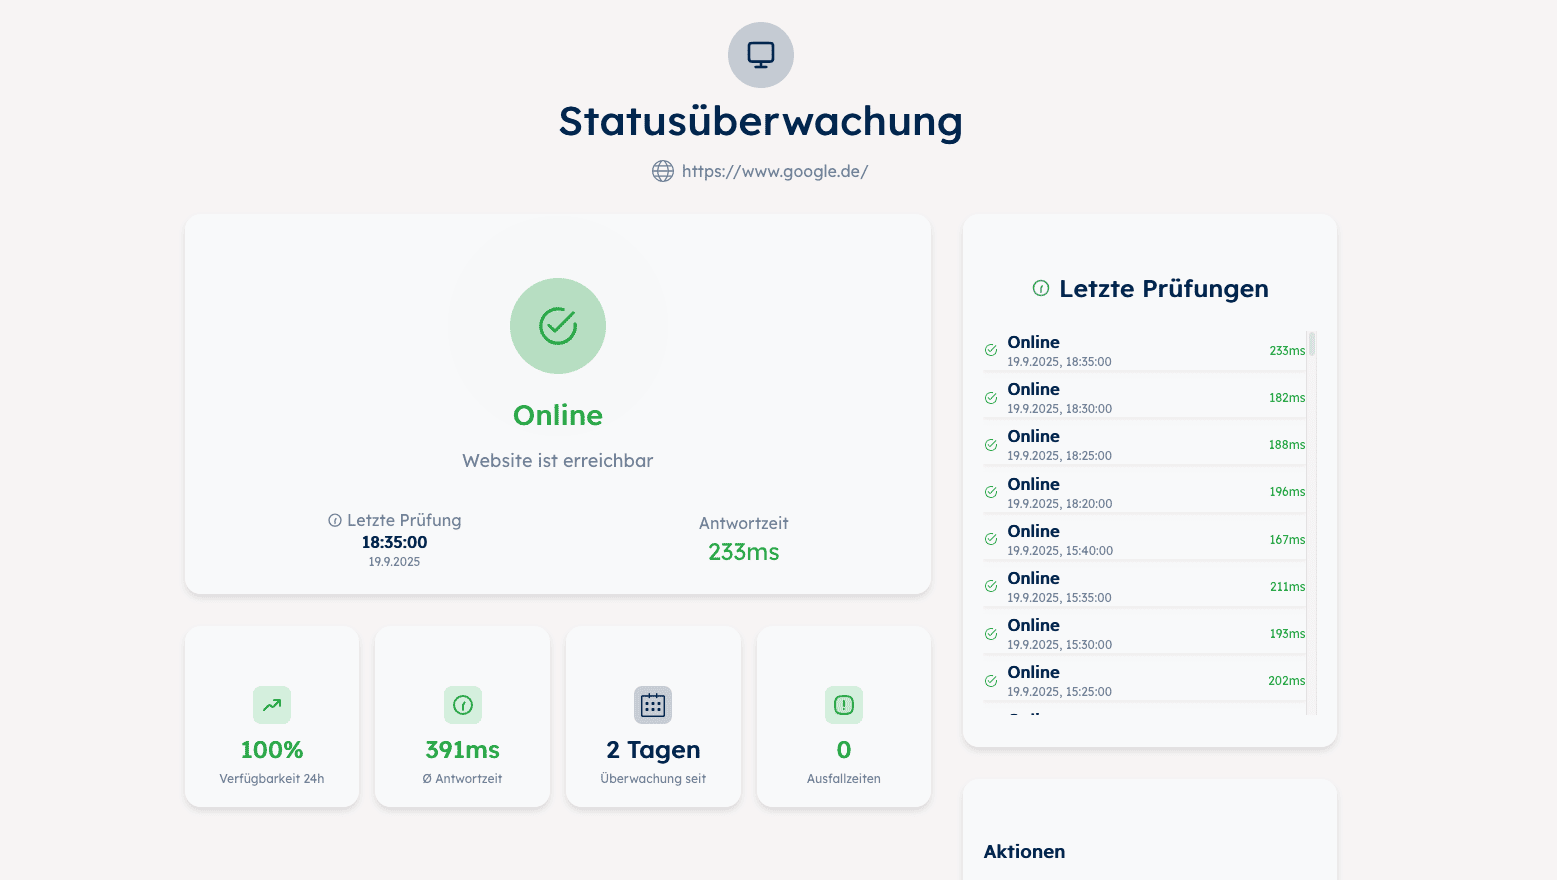Viewport: 1557px width, 880px height.
Task: Click the 233ms Antwortzeit value
Action: [x=743, y=552]
